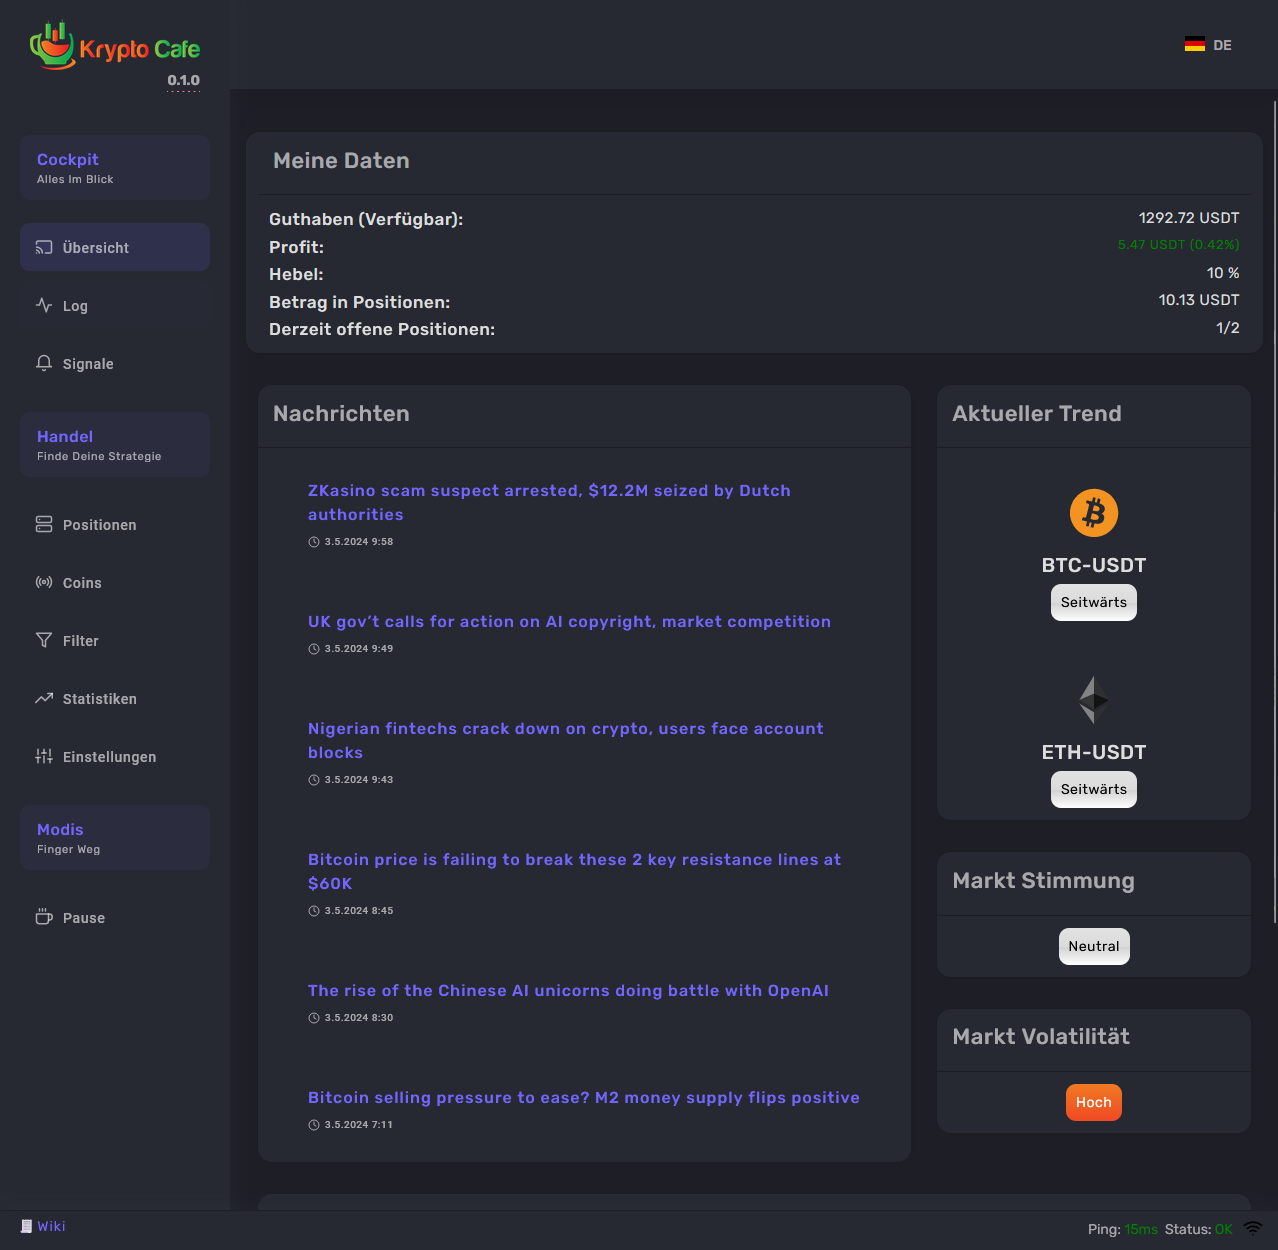
Task: Click the coffee cup Pause icon
Action: [x=44, y=917]
